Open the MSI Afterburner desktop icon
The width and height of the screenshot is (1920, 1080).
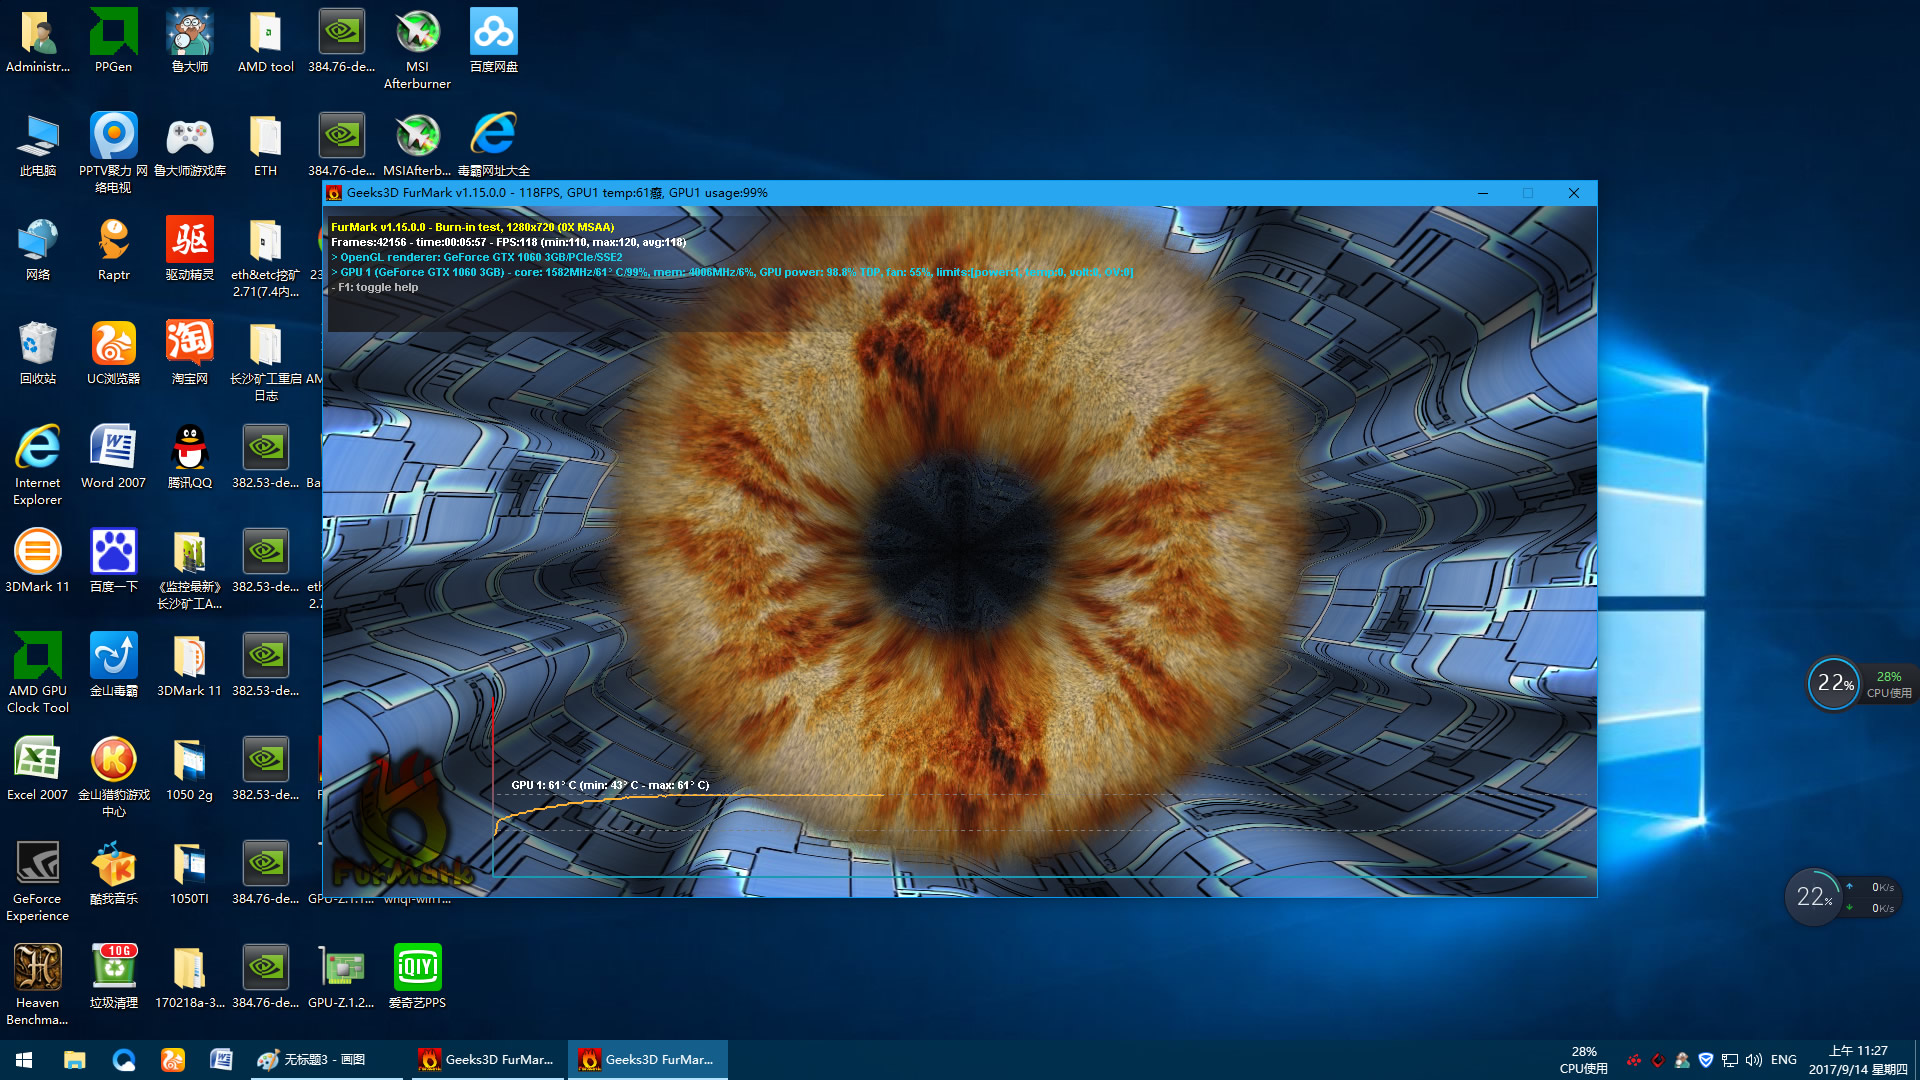coord(417,33)
